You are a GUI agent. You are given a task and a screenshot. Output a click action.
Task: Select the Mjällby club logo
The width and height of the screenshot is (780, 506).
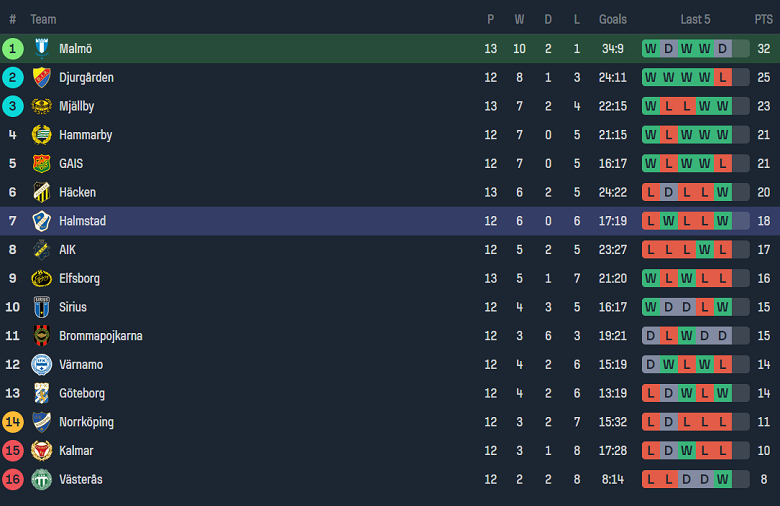point(42,106)
